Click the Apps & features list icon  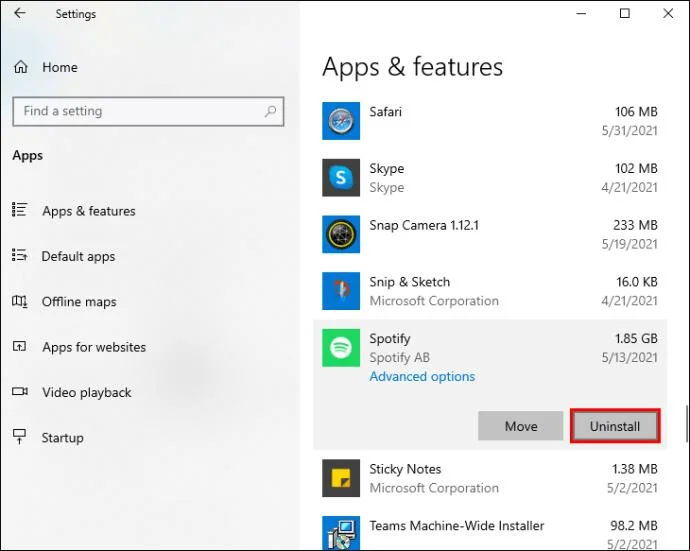coord(19,210)
